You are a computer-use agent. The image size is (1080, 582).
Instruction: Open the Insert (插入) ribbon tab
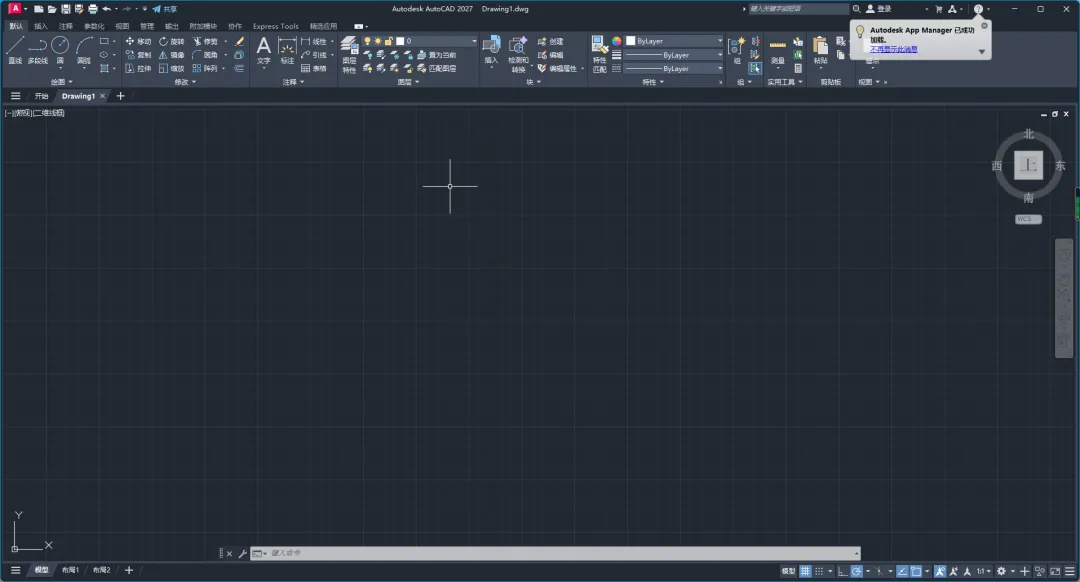tap(41, 26)
